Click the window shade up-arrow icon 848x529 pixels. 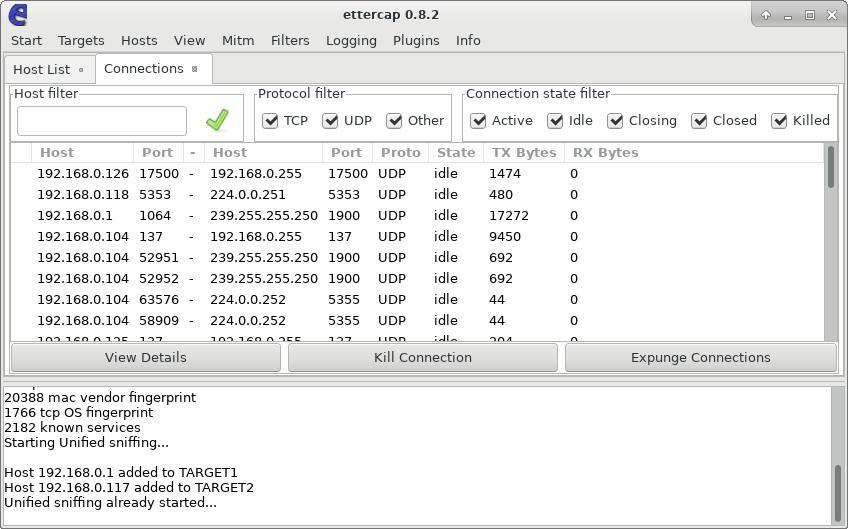766,15
